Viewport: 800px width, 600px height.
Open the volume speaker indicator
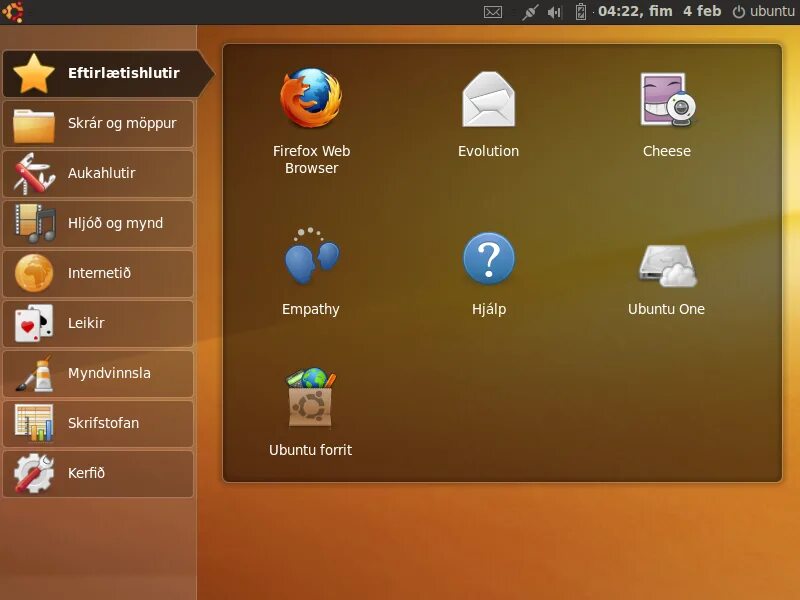tap(554, 12)
